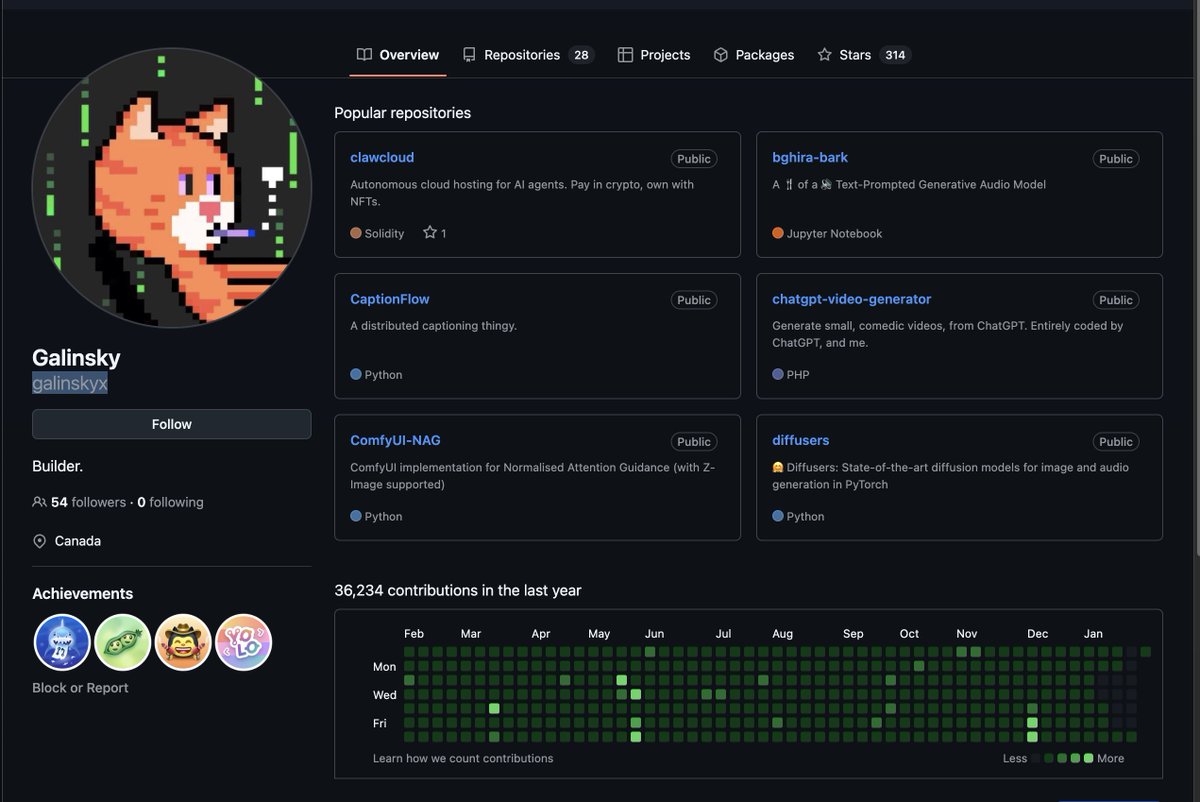Open the chatgpt-video-generator repository
Screen dimensions: 1200x802
click(x=851, y=299)
